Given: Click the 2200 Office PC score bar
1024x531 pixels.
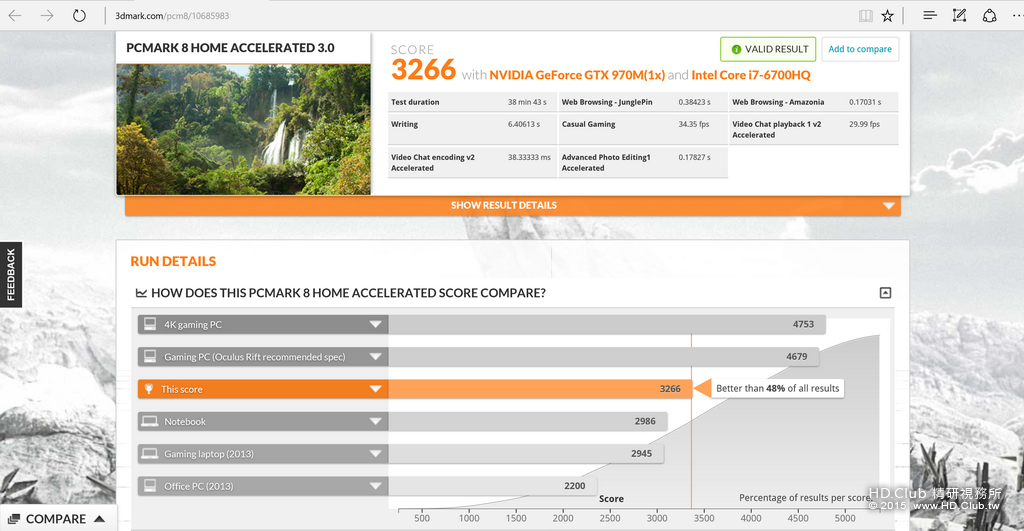Looking at the screenshot, I should 492,486.
